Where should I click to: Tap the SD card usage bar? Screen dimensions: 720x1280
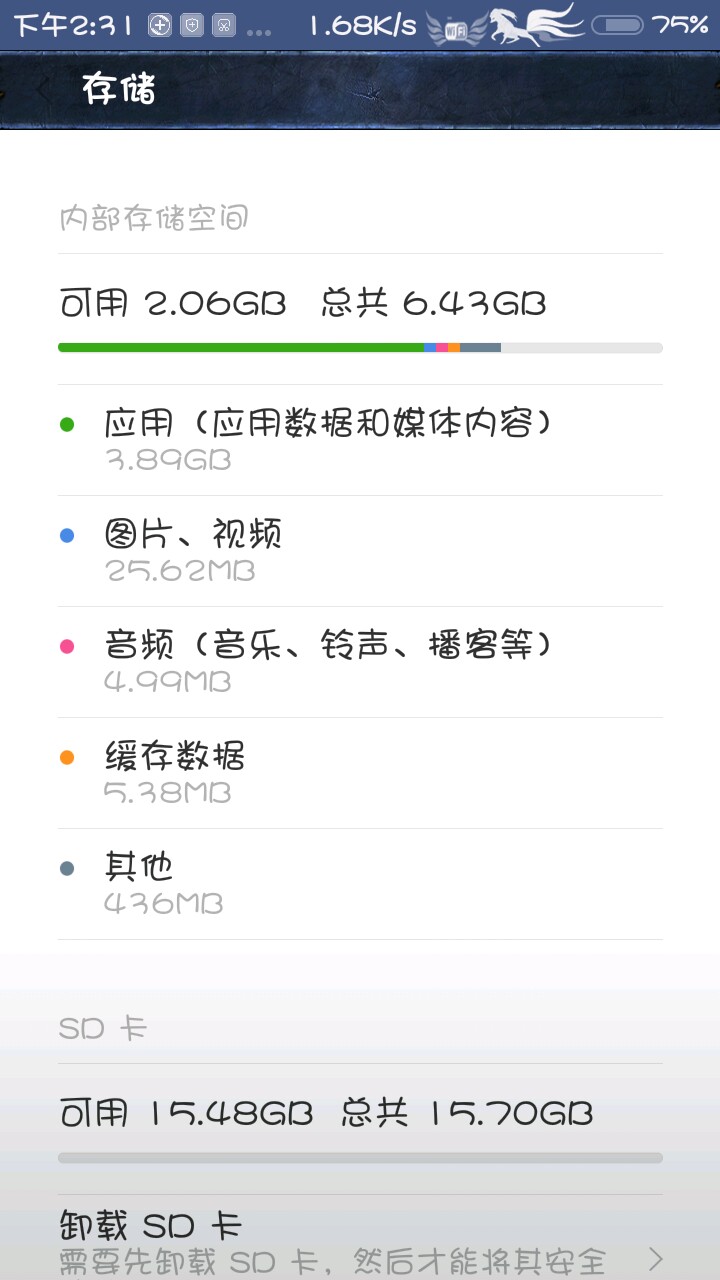click(360, 1158)
